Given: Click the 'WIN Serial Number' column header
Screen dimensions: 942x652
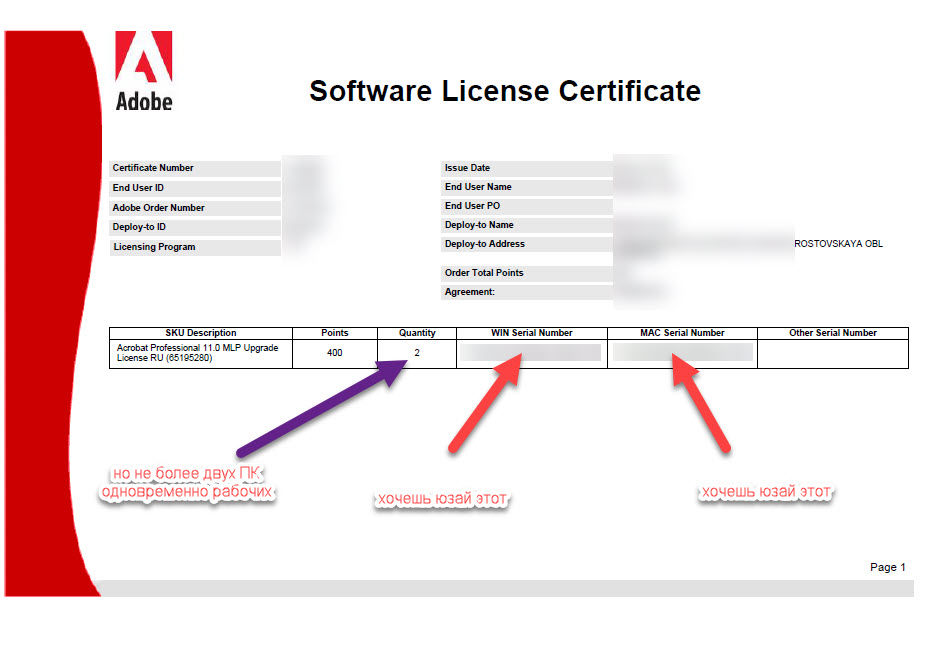Looking at the screenshot, I should [532, 333].
